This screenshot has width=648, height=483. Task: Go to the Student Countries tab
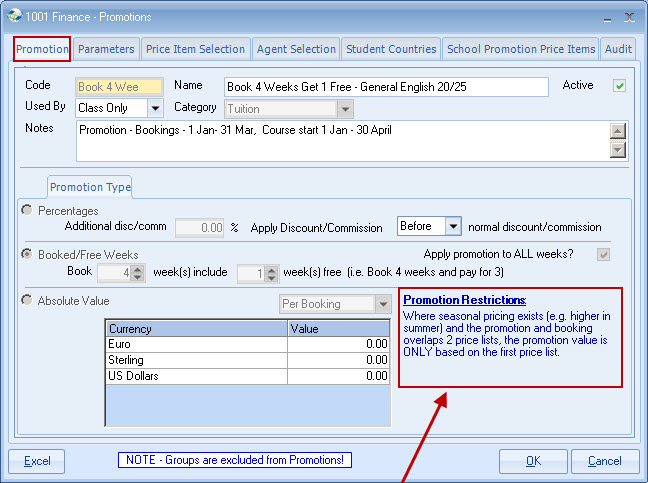pos(391,49)
